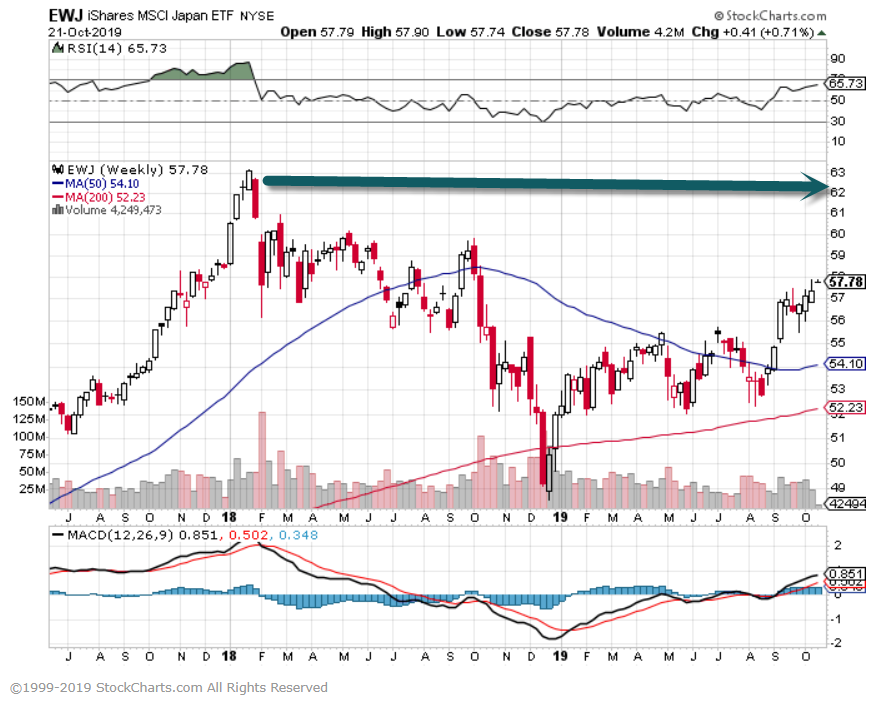Click the 25M volume axis label
This screenshot has width=893, height=707.
click(32, 489)
